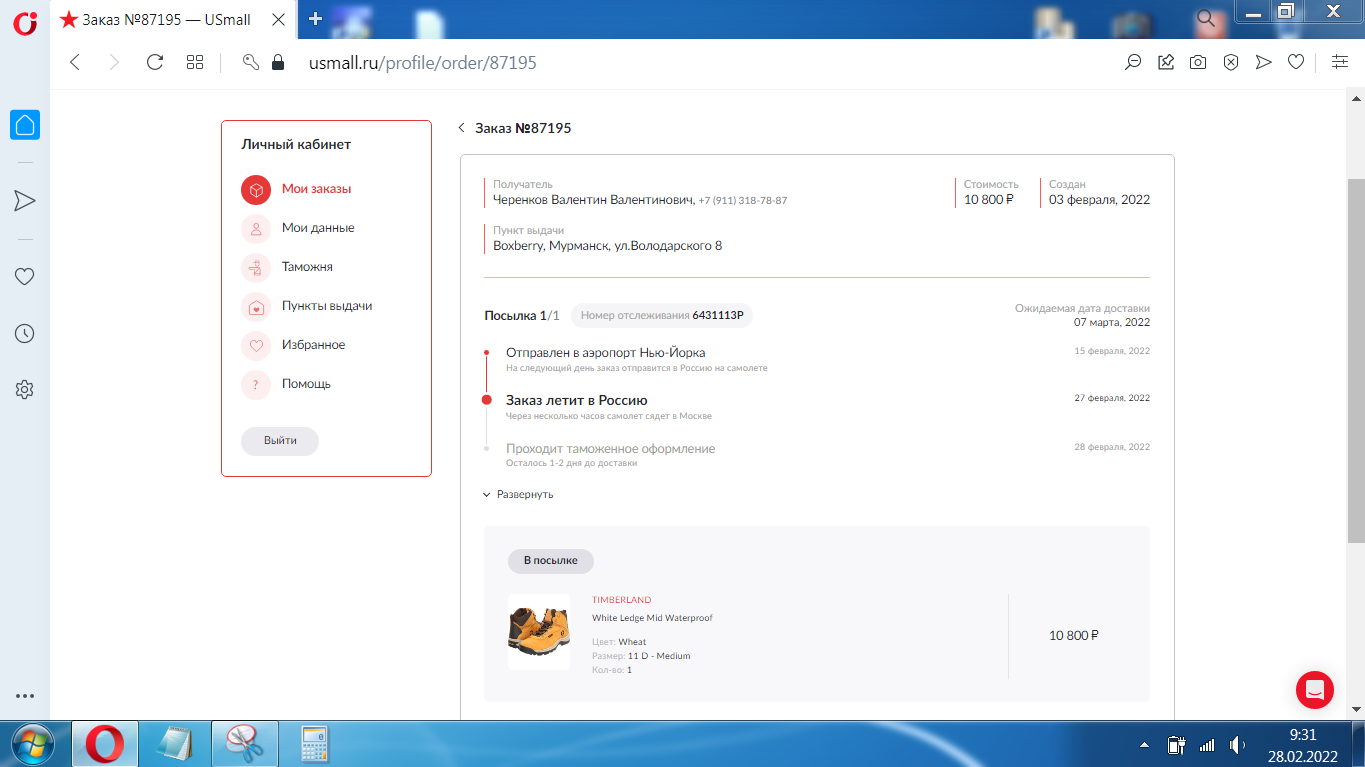Select Мои заказы menu item
This screenshot has width=1365, height=767.
[x=316, y=189]
